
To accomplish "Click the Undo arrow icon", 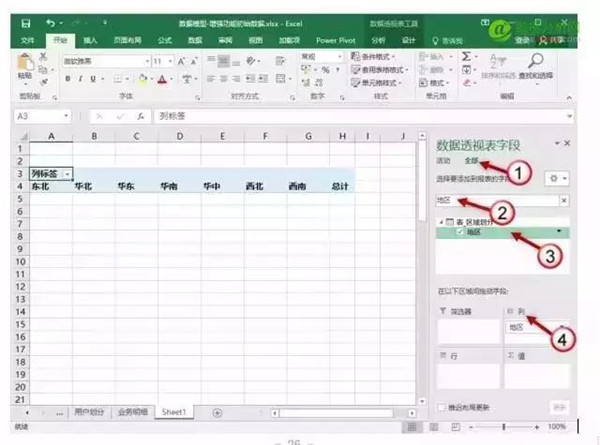I will coord(51,23).
